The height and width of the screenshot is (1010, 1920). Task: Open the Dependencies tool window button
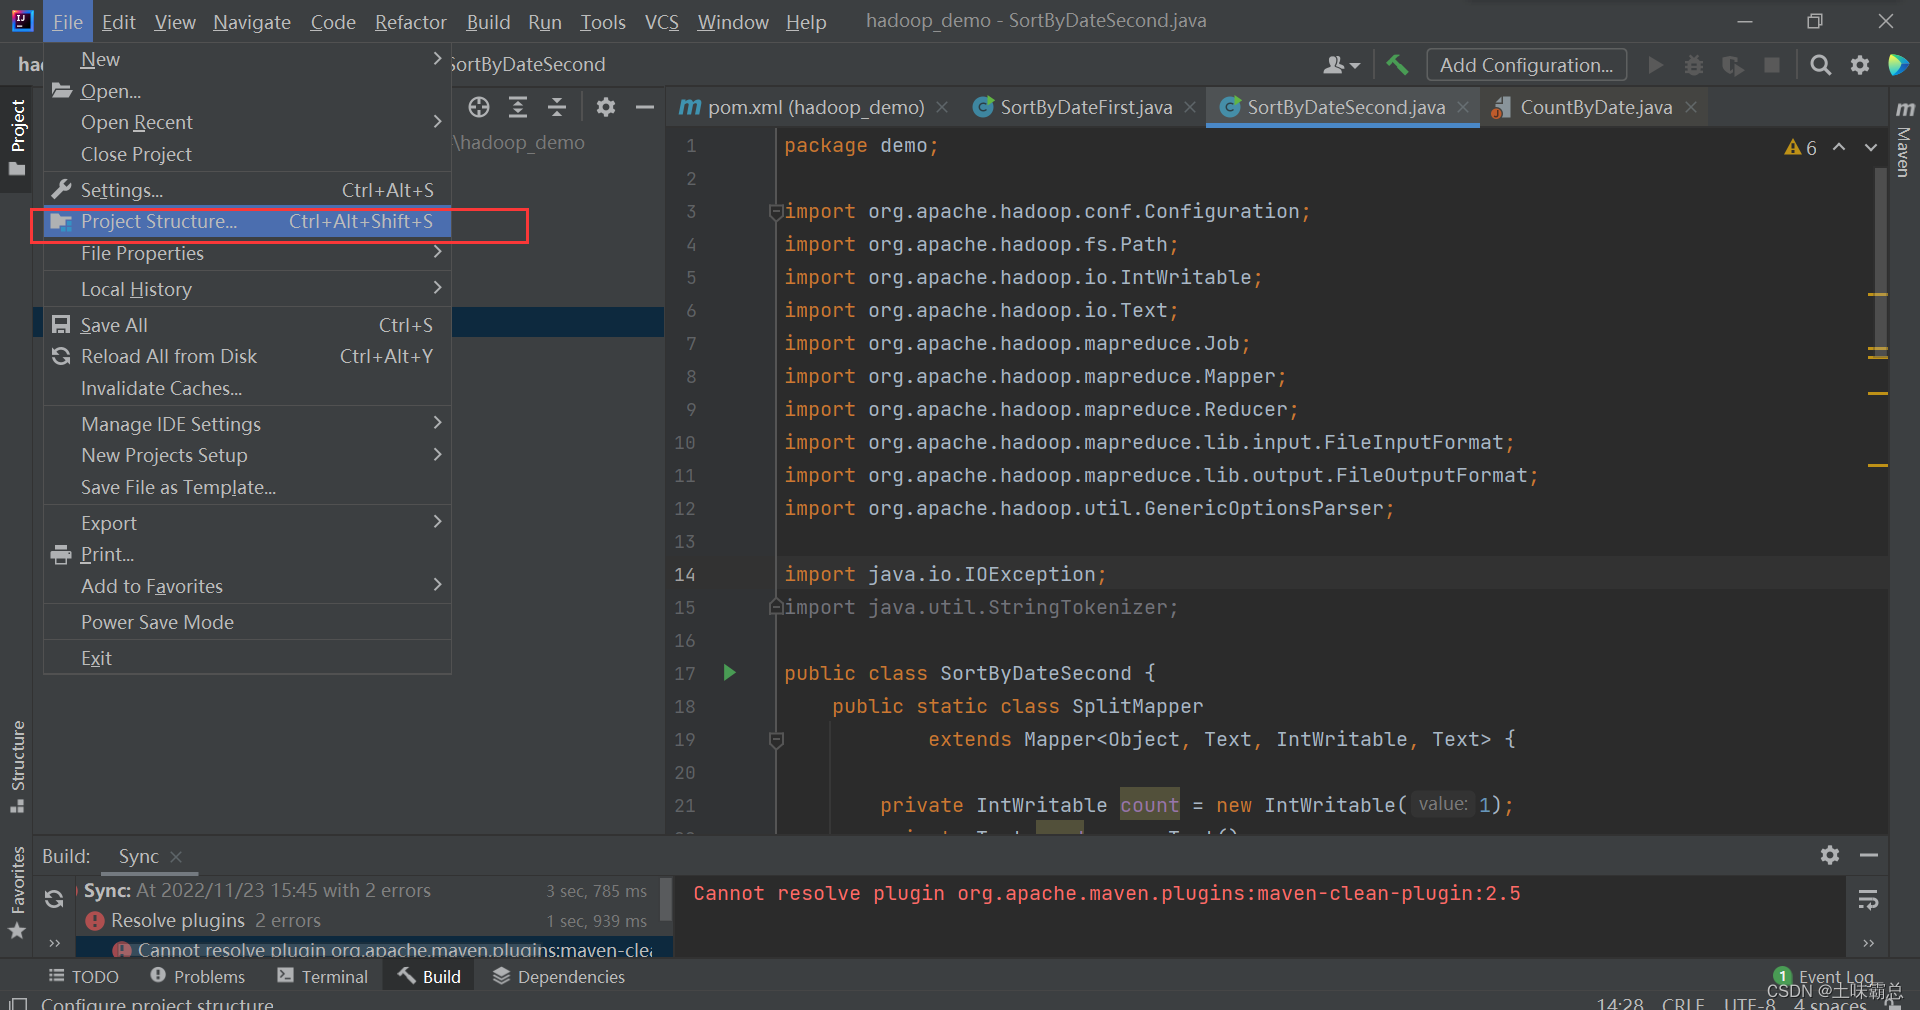coord(559,976)
